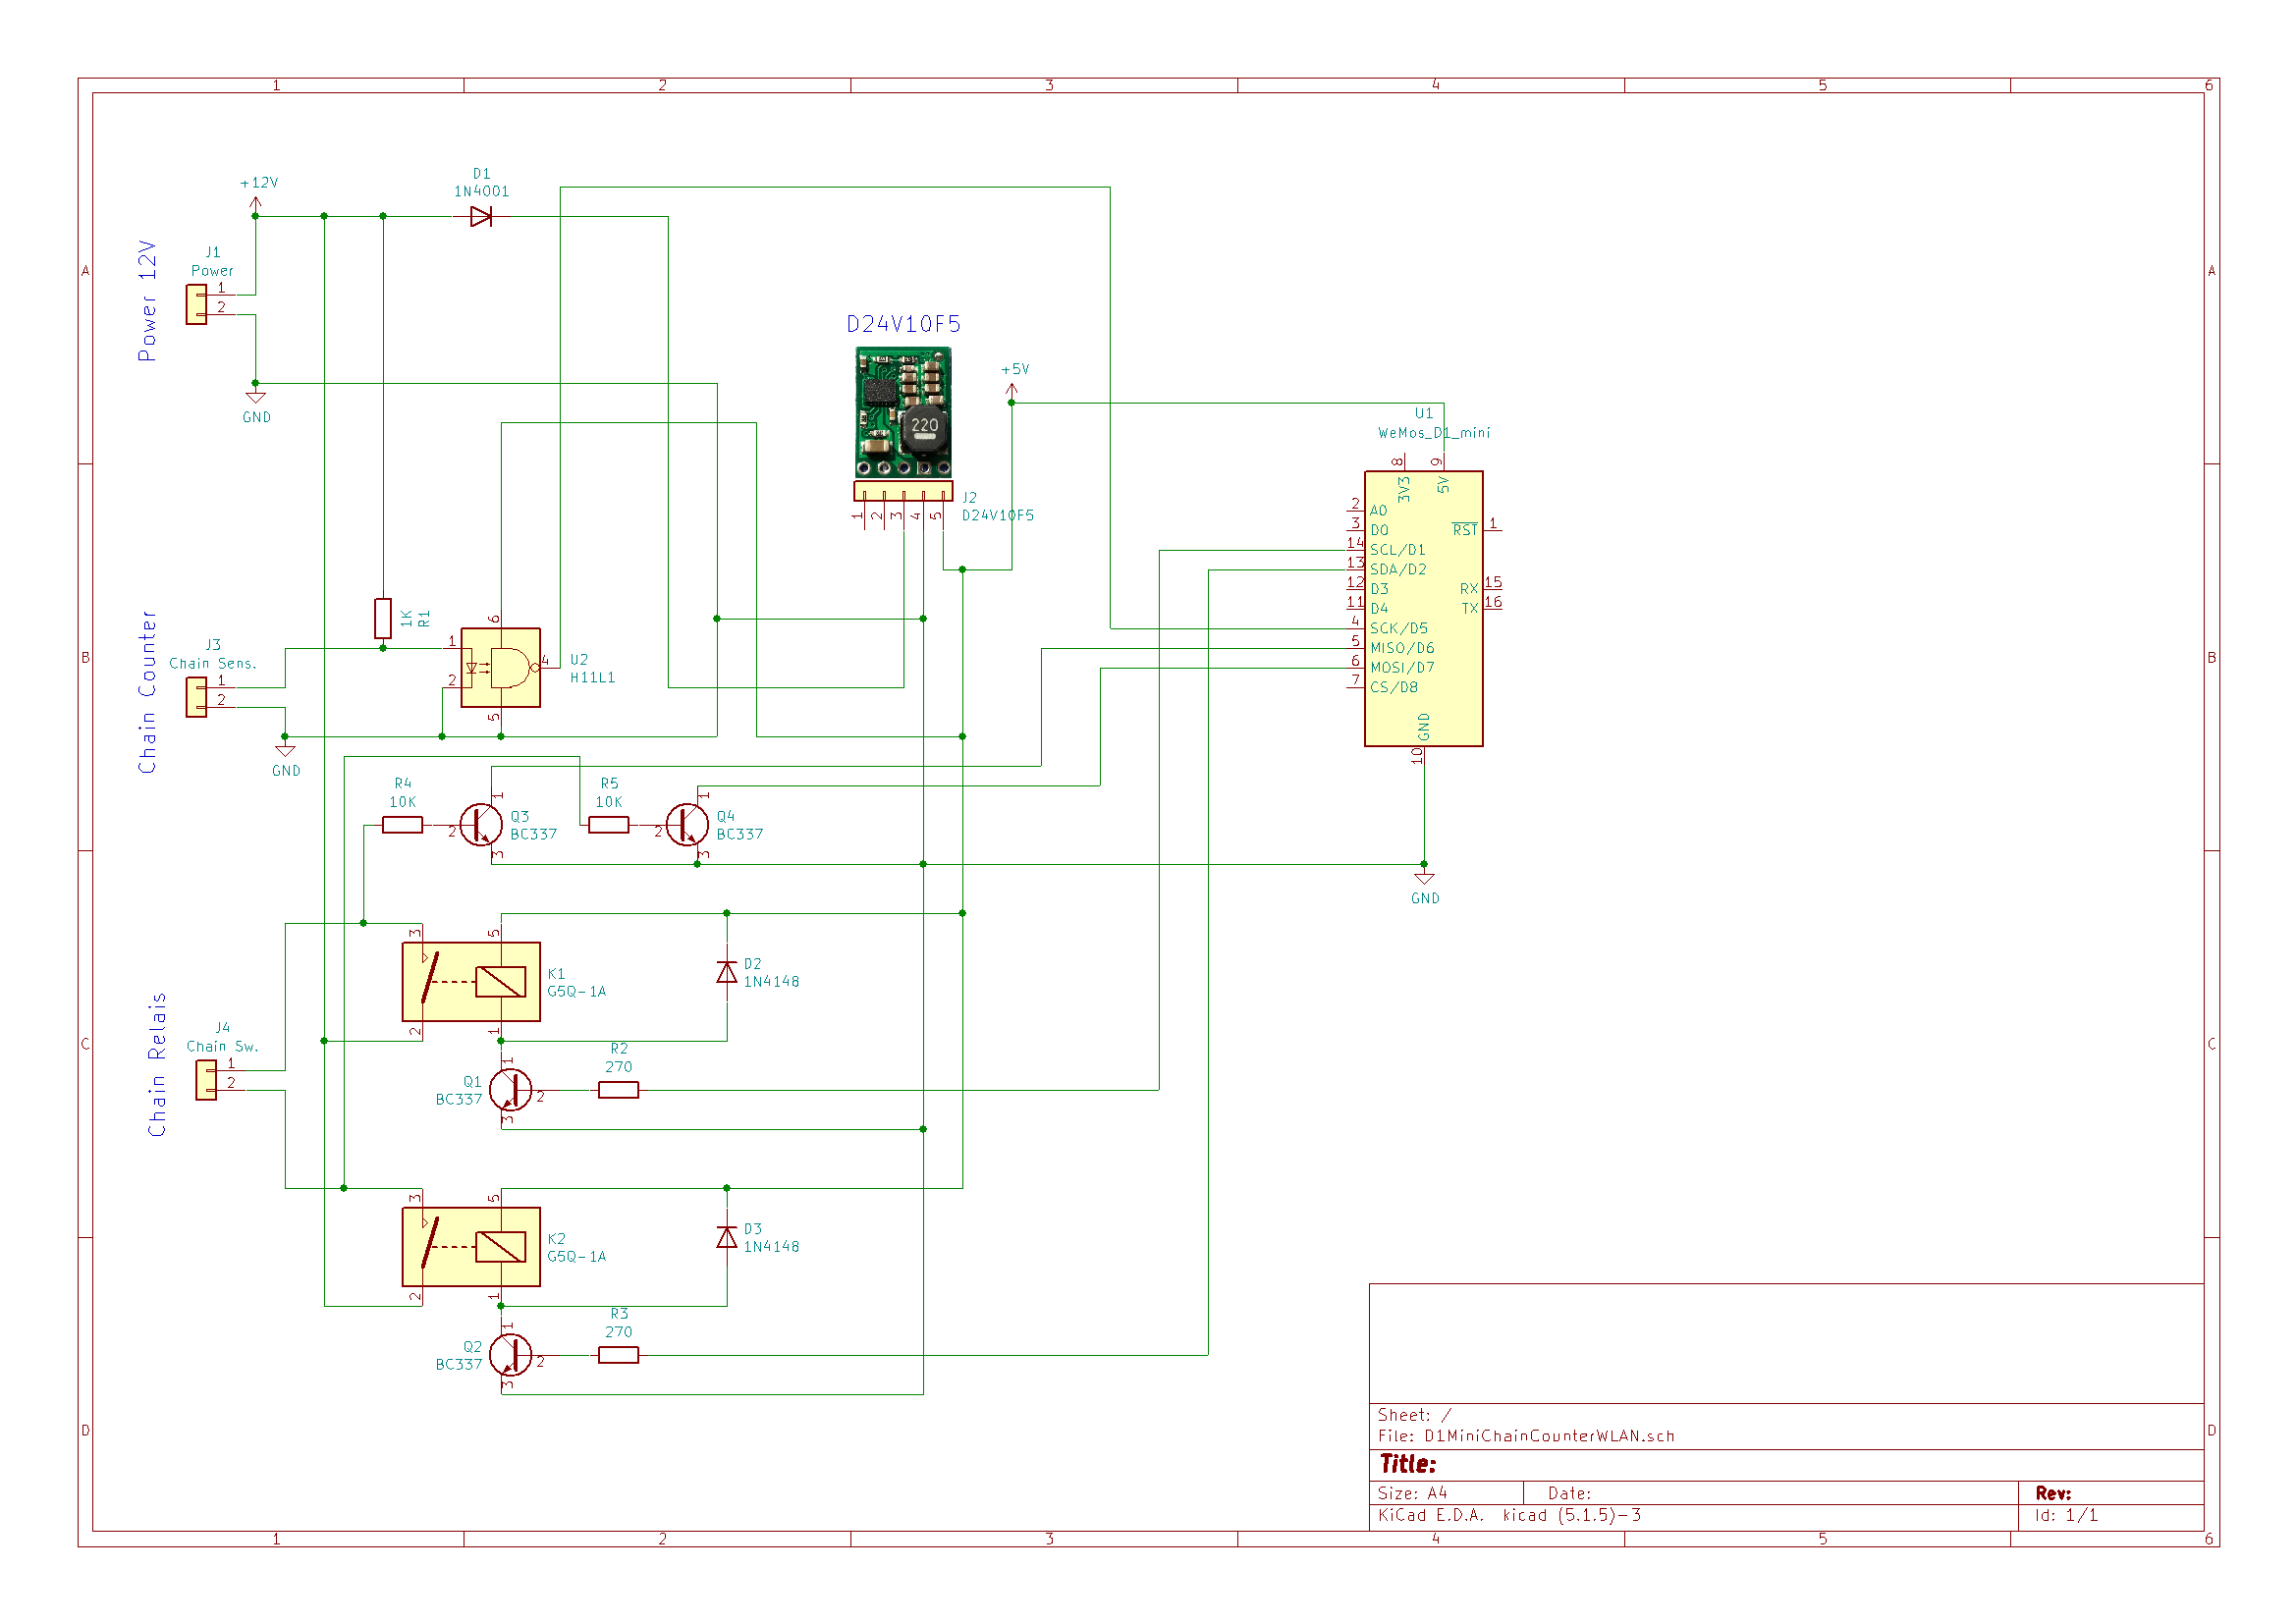The height and width of the screenshot is (1623, 2296).
Task: Select the K2 G5Q-1A relay symbol
Action: [471, 1247]
